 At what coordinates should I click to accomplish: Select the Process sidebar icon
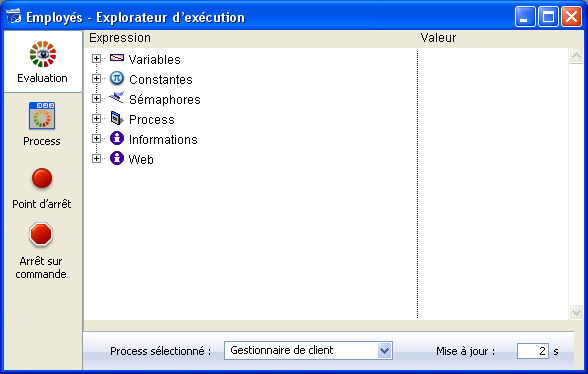click(42, 116)
